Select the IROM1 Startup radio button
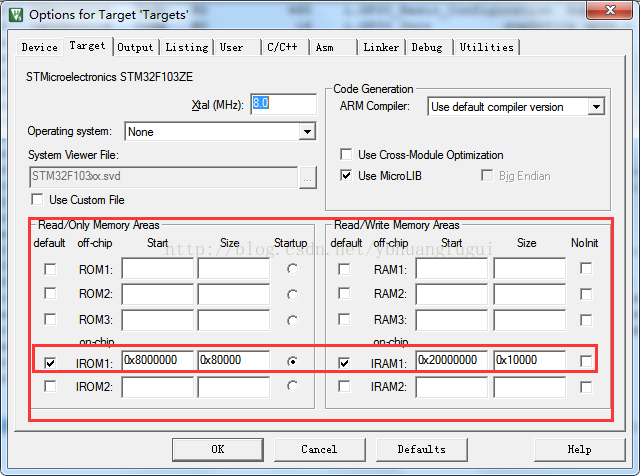The width and height of the screenshot is (640, 476). point(292,361)
